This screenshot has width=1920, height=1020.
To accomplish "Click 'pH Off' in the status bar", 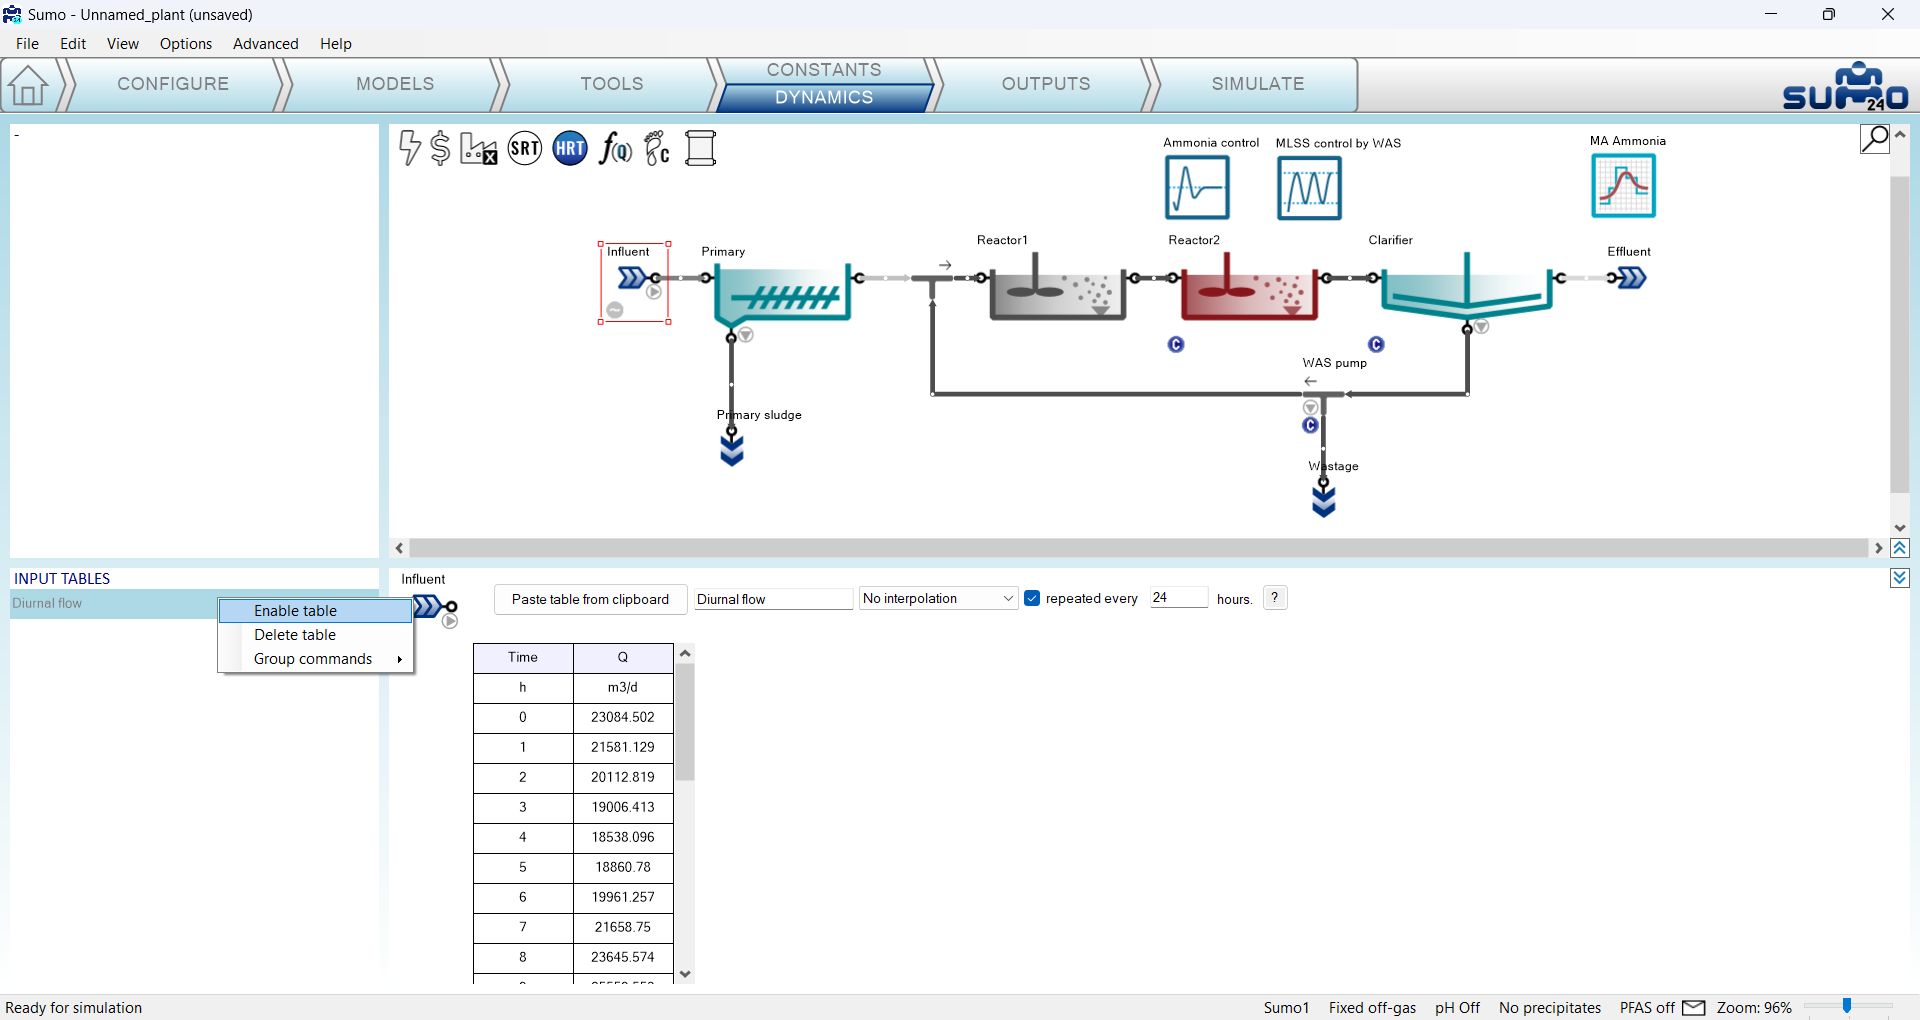I will pyautogui.click(x=1457, y=1008).
